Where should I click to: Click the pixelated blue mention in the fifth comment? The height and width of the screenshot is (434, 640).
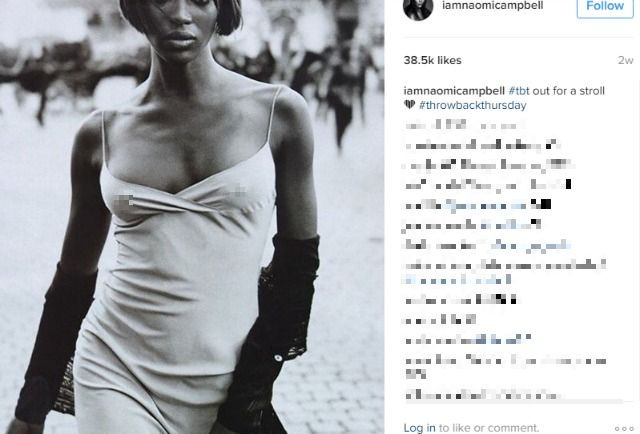[485, 205]
